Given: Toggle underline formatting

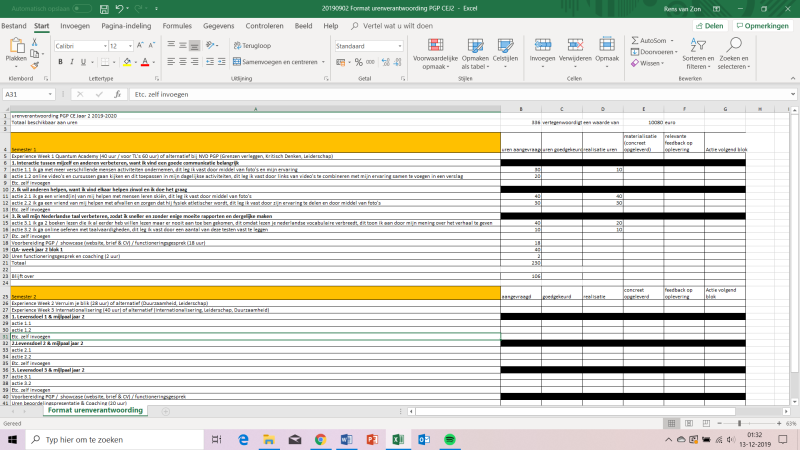Looking at the screenshot, I should (x=83, y=62).
